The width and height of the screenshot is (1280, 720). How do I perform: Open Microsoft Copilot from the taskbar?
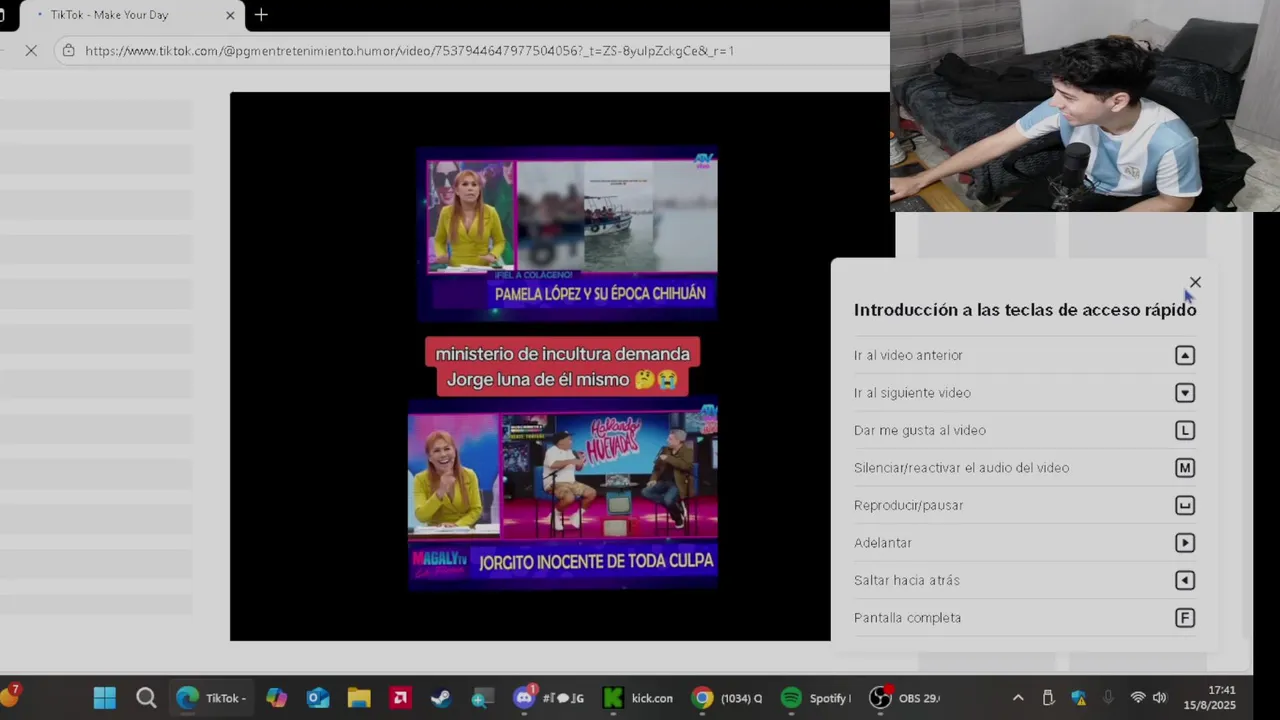(277, 698)
